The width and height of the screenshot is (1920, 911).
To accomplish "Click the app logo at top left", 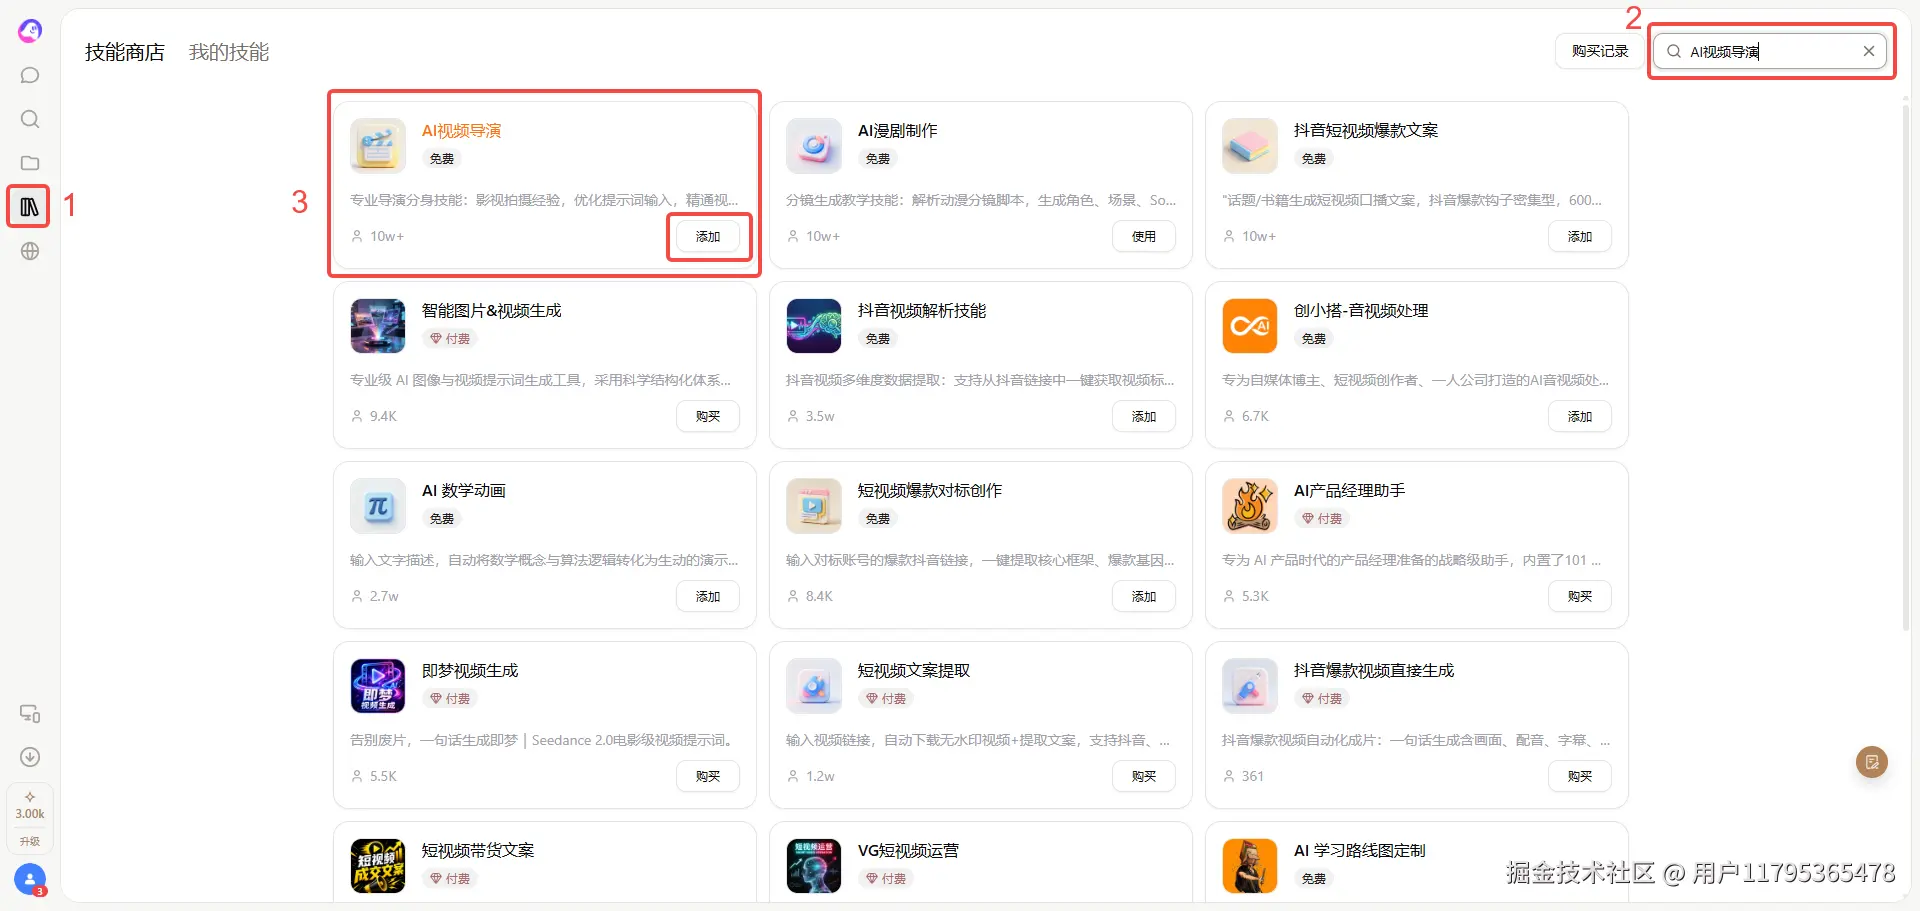I will (x=30, y=31).
